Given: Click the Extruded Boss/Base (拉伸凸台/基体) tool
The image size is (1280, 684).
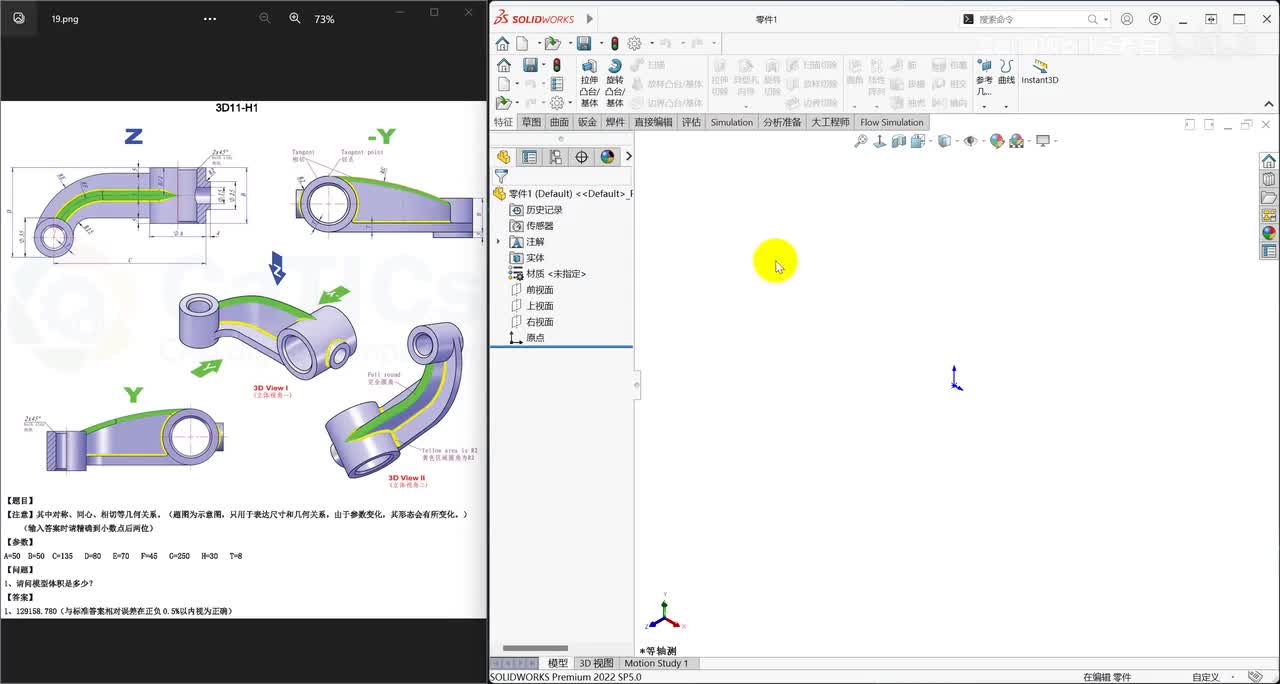Looking at the screenshot, I should pyautogui.click(x=589, y=83).
